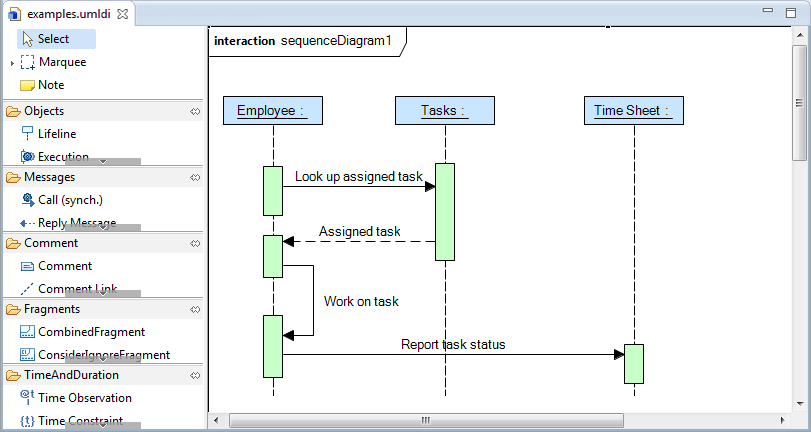811x432 pixels.
Task: Select the CombinedFragment tool
Action: 90,332
